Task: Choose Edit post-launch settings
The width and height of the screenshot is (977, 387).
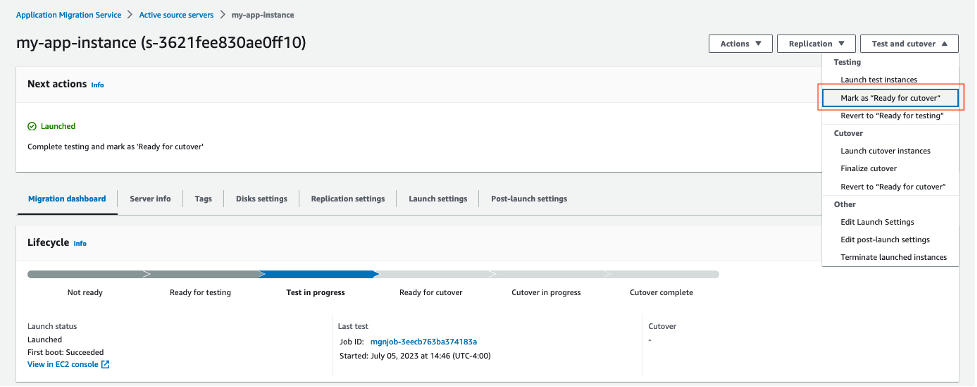Action: 885,239
